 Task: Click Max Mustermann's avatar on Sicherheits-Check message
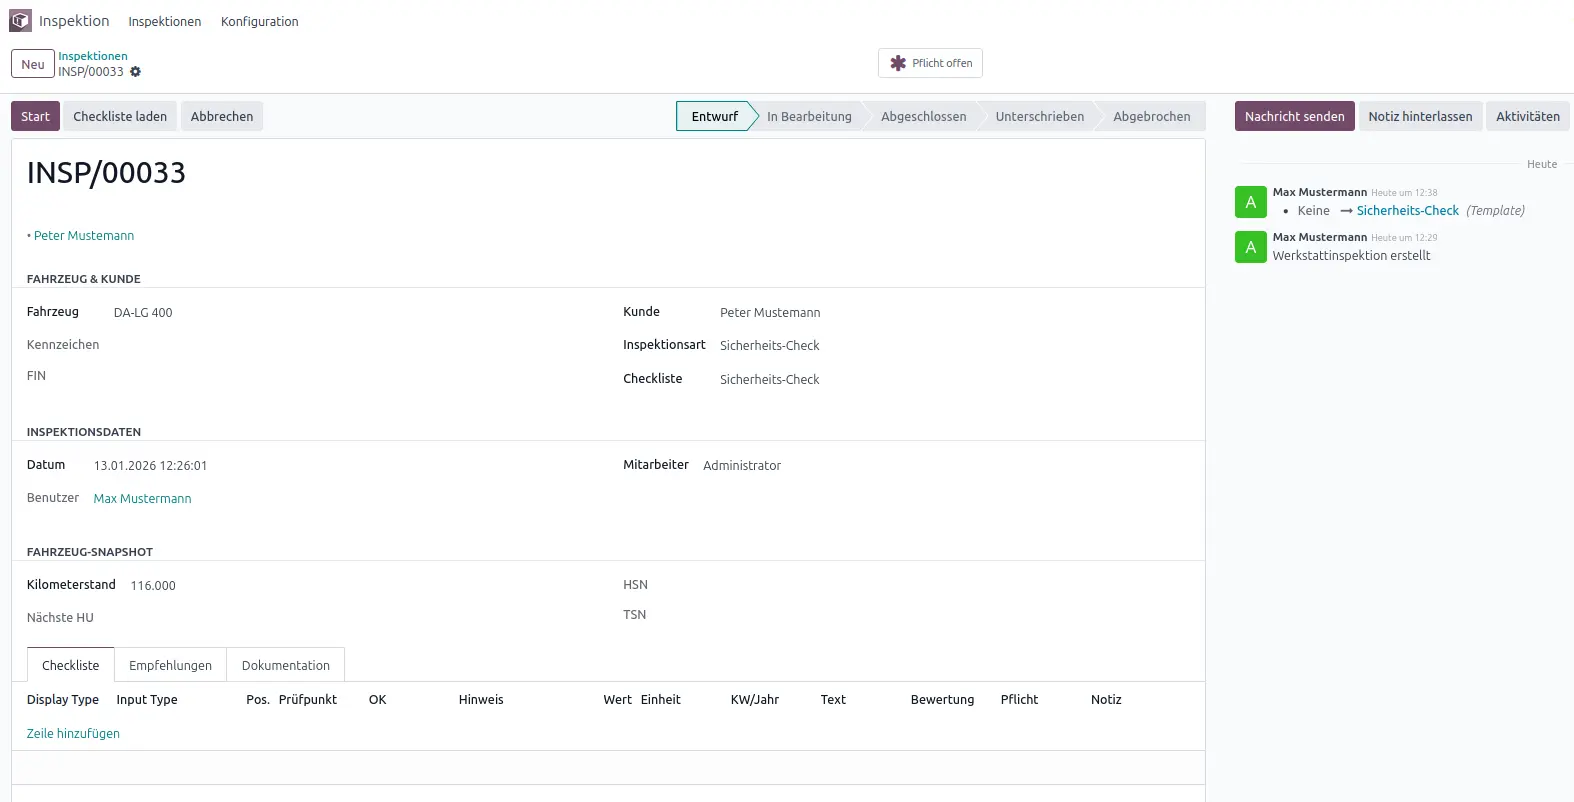[1250, 202]
